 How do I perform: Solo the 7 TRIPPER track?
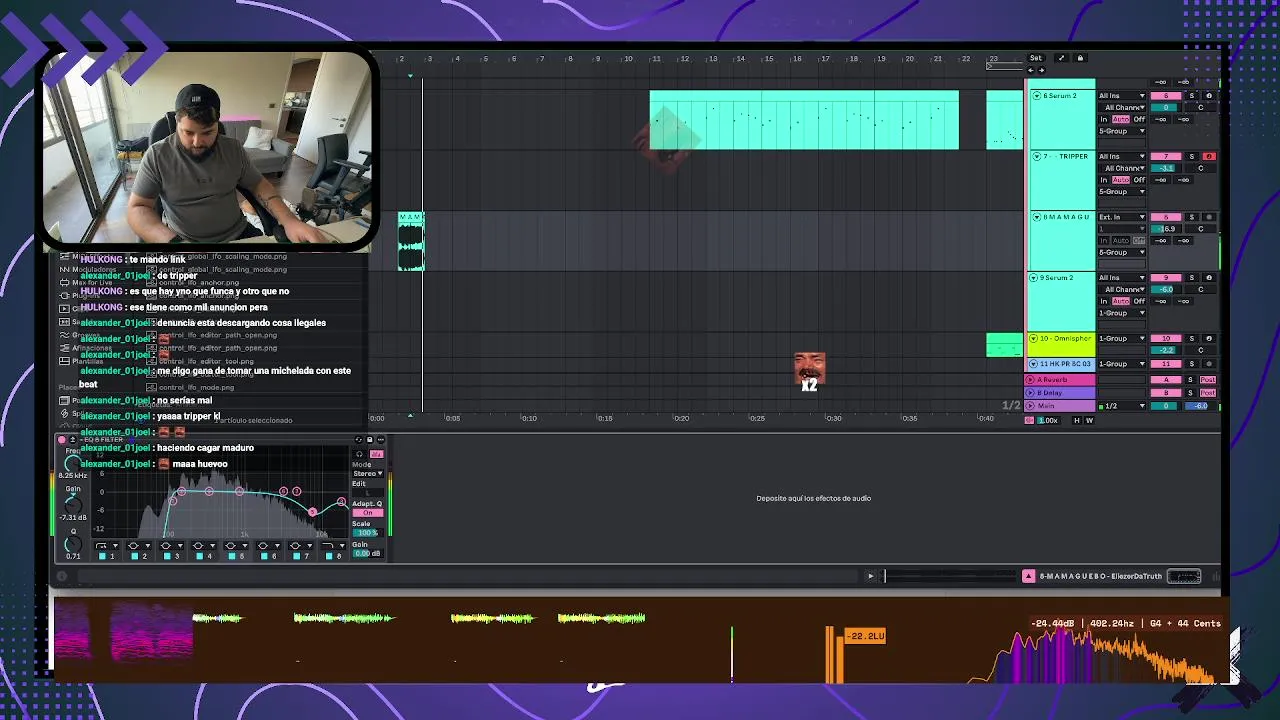(1192, 156)
